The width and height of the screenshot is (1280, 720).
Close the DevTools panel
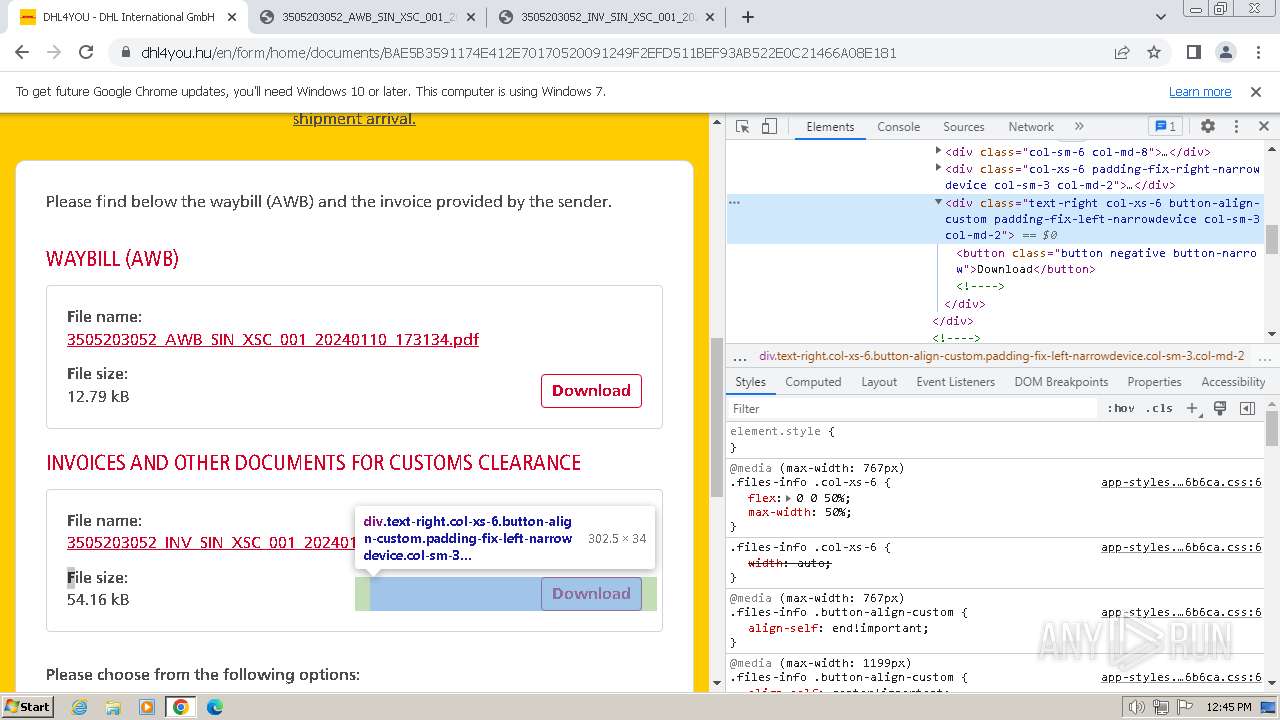point(1263,127)
